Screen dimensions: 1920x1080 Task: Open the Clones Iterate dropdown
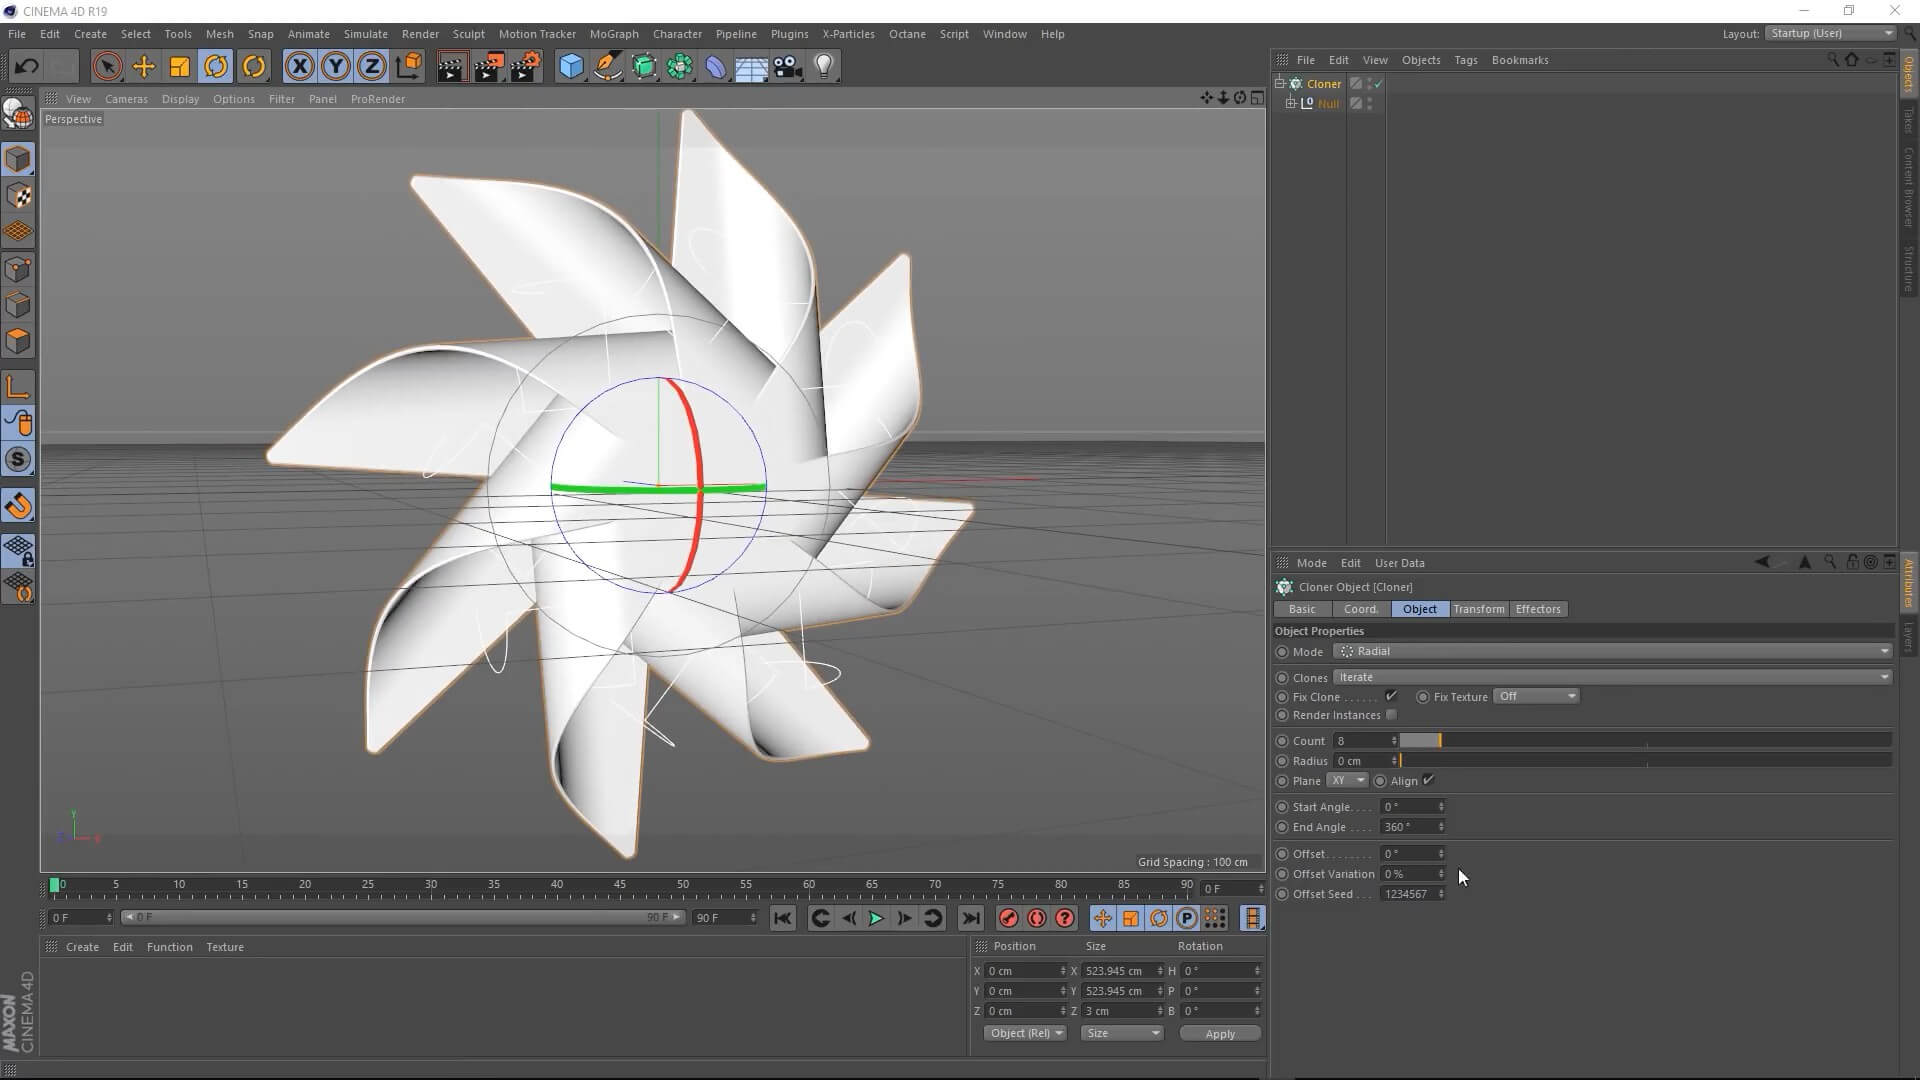click(1612, 677)
